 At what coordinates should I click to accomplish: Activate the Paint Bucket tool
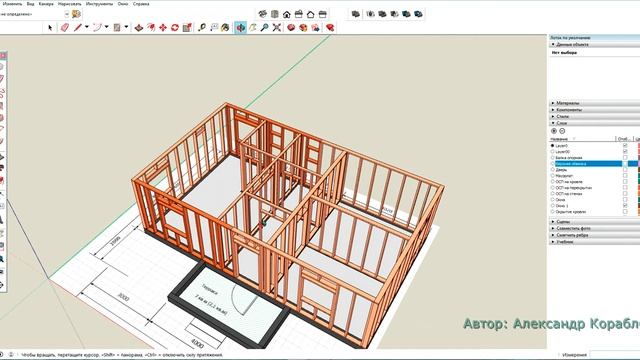pos(225,28)
